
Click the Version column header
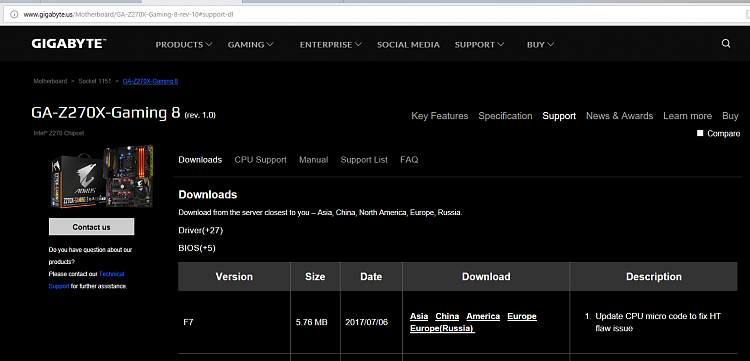[234, 276]
